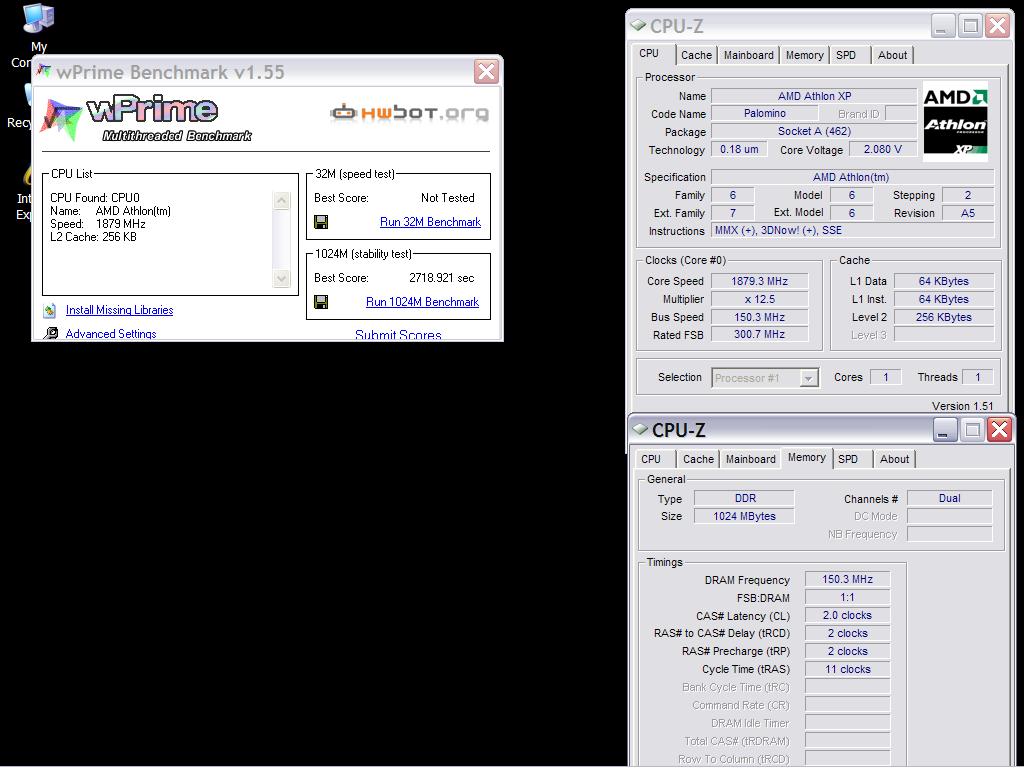This screenshot has width=1024, height=768.
Task: Switch to About tab in bottom CPU-Z
Action: click(x=894, y=459)
